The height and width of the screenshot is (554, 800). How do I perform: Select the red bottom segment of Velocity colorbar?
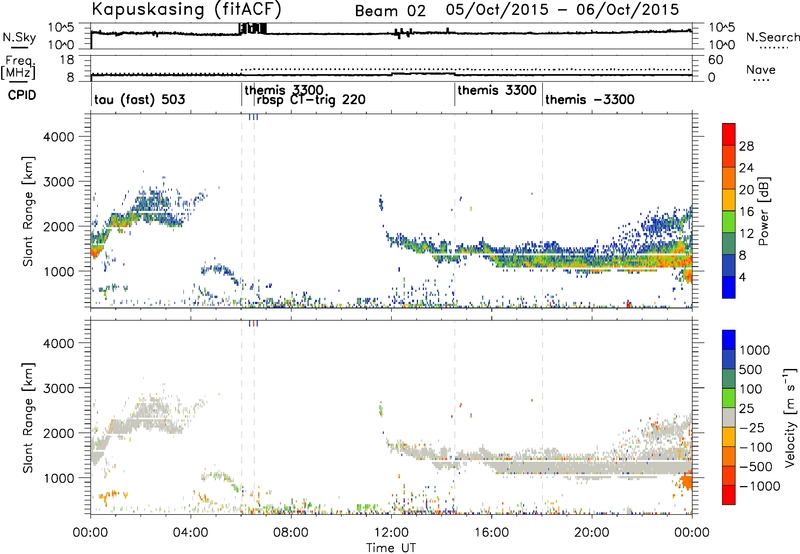729,495
